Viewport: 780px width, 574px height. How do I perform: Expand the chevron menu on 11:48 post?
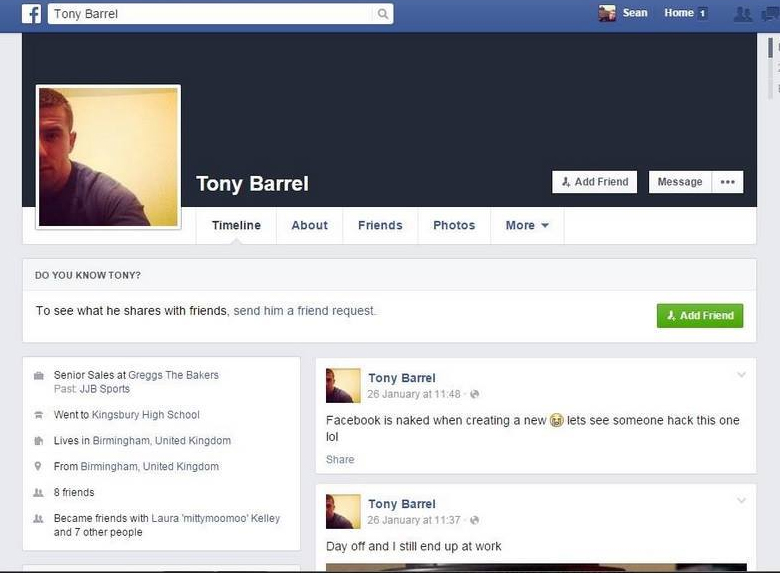tap(741, 375)
